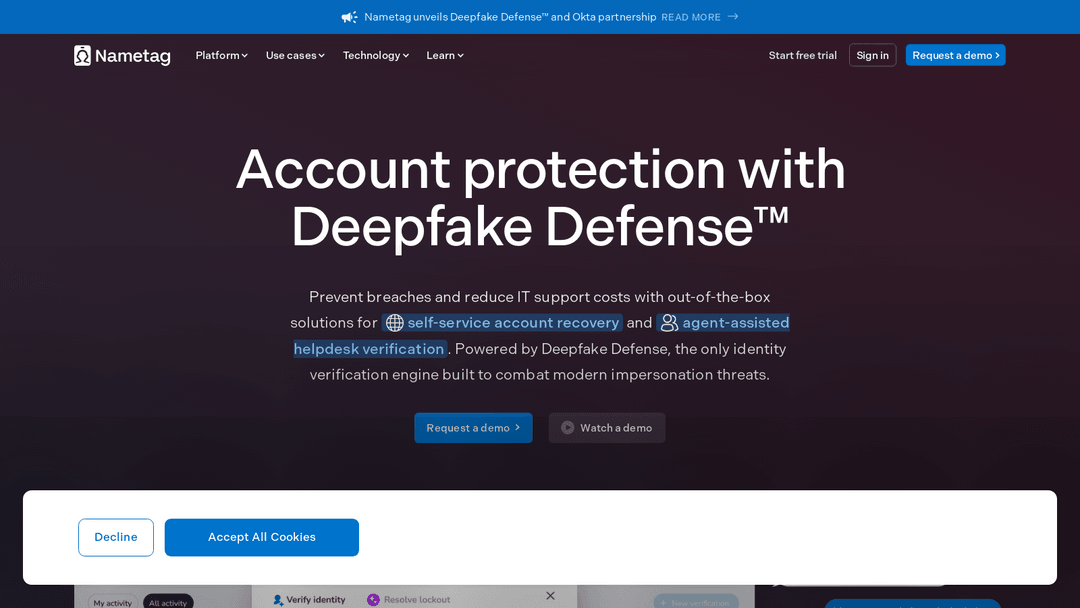This screenshot has width=1080, height=608.
Task: Click Start free trial link
Action: point(802,55)
